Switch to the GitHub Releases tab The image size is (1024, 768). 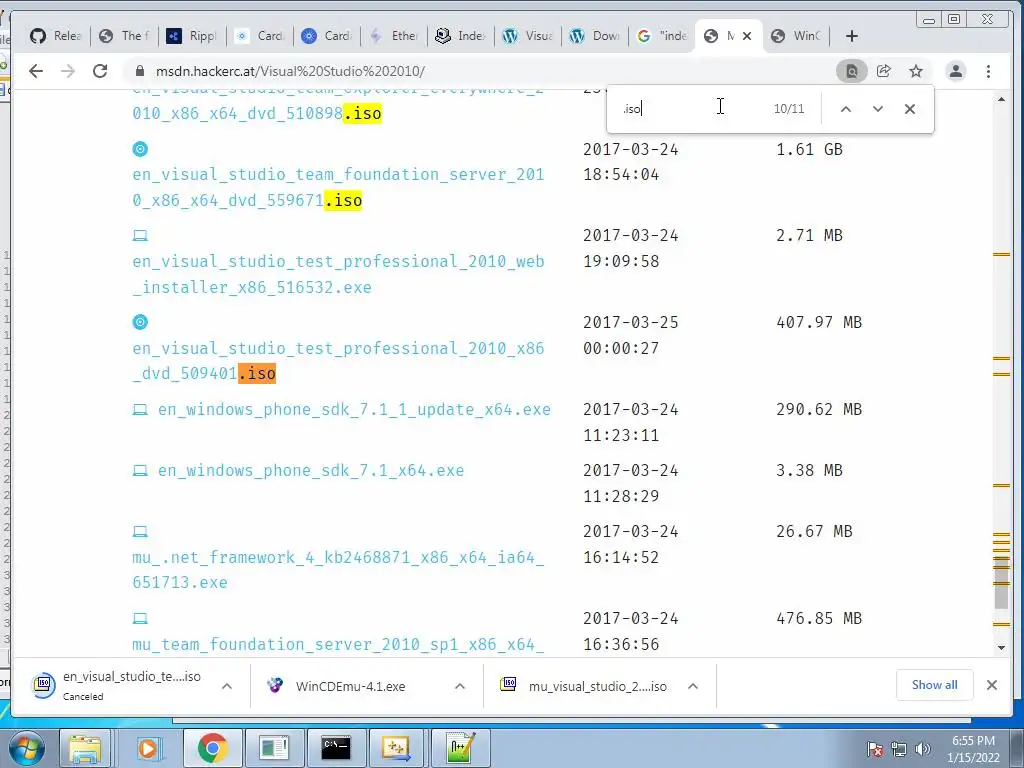(x=56, y=36)
